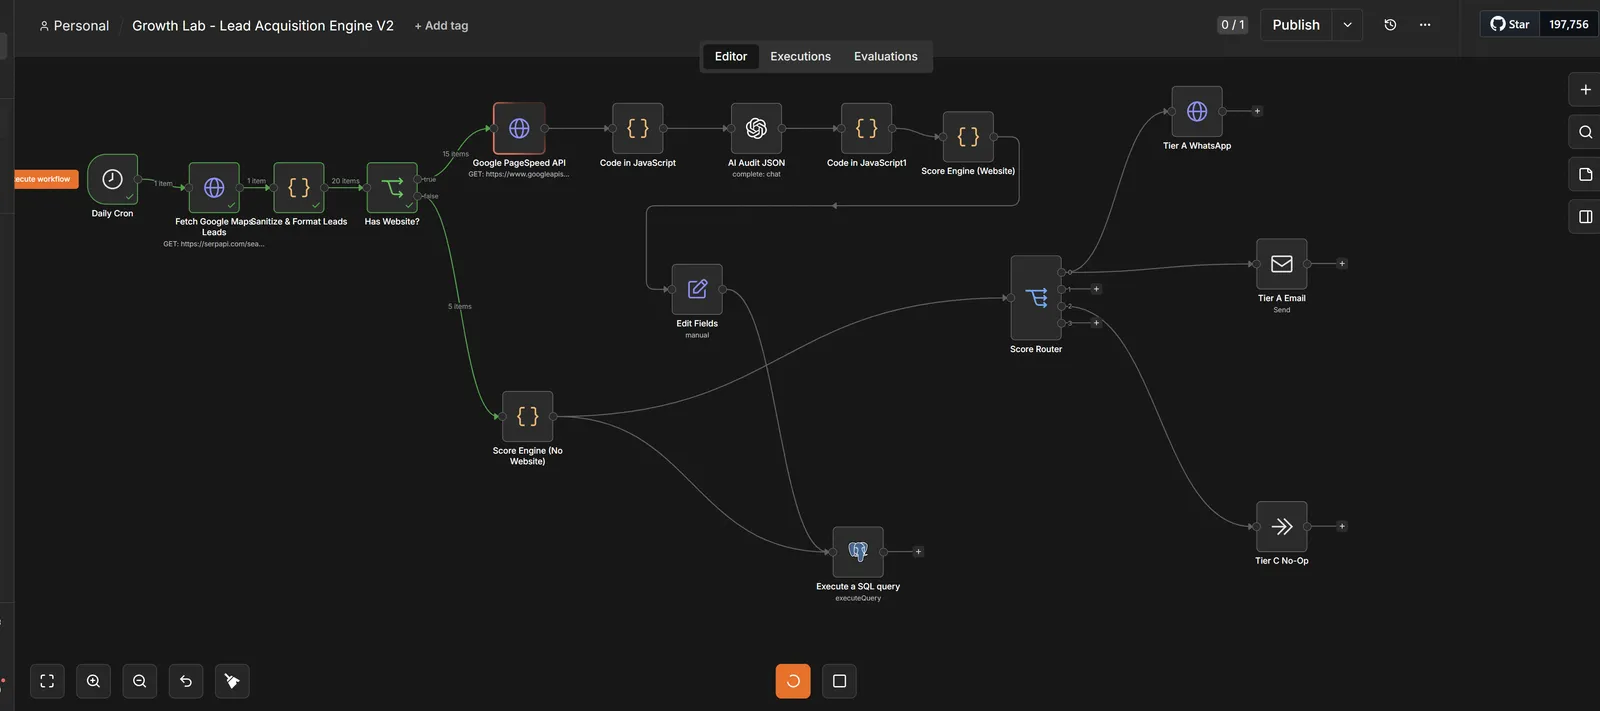Stop the current workflow execution
This screenshot has width=1600, height=711.
(x=839, y=681)
